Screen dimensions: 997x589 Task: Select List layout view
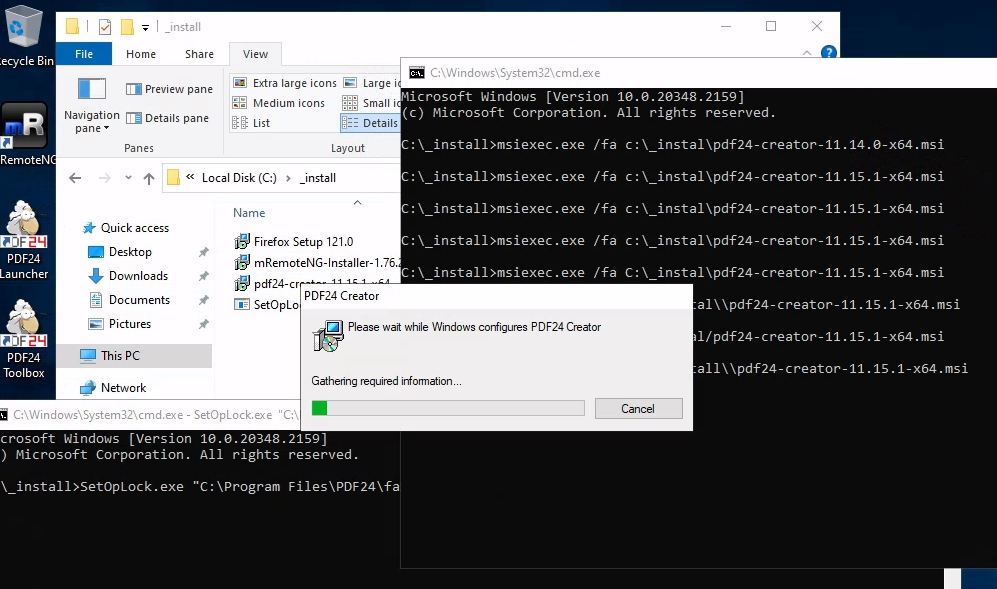click(251, 123)
